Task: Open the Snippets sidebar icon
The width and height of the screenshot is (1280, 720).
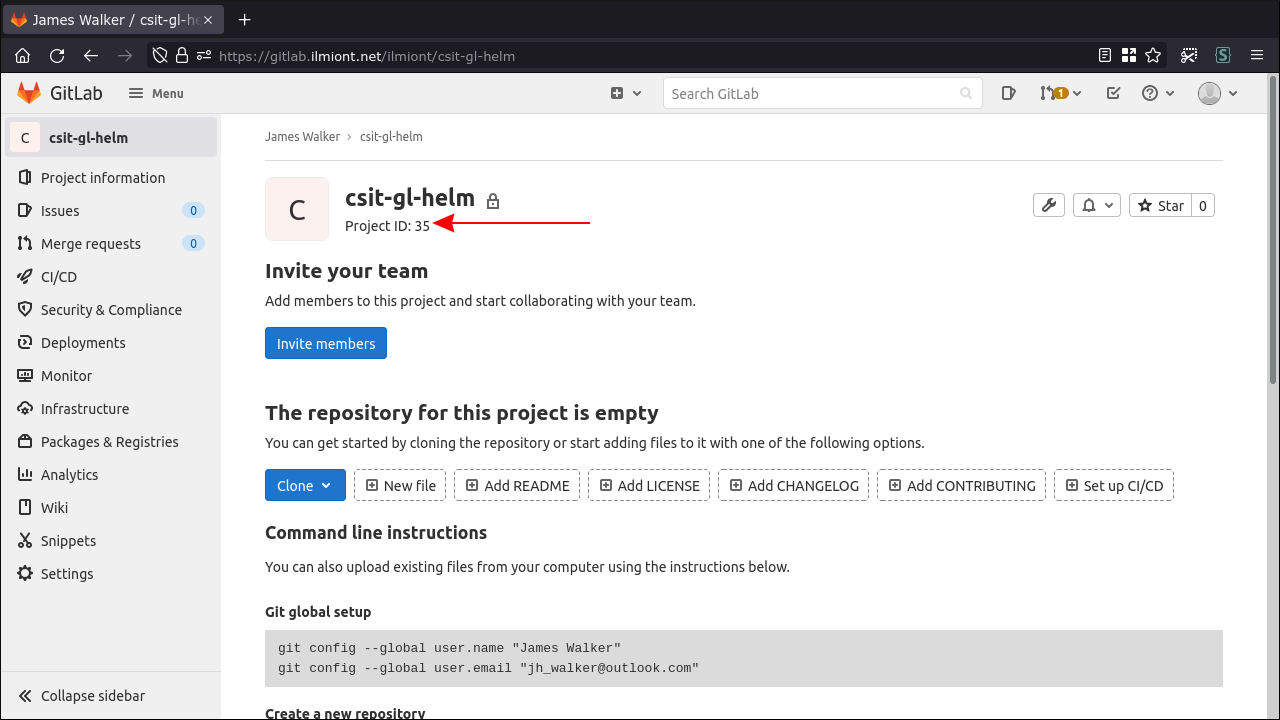Action: 66,540
